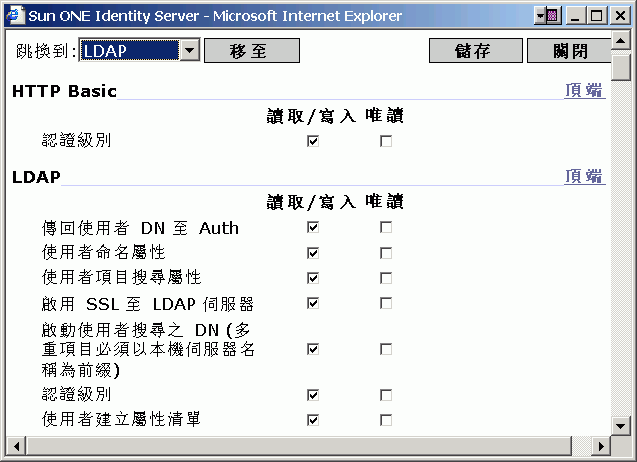Click the 使用者命名屬性 label
The width and height of the screenshot is (637, 462).
coord(104,252)
